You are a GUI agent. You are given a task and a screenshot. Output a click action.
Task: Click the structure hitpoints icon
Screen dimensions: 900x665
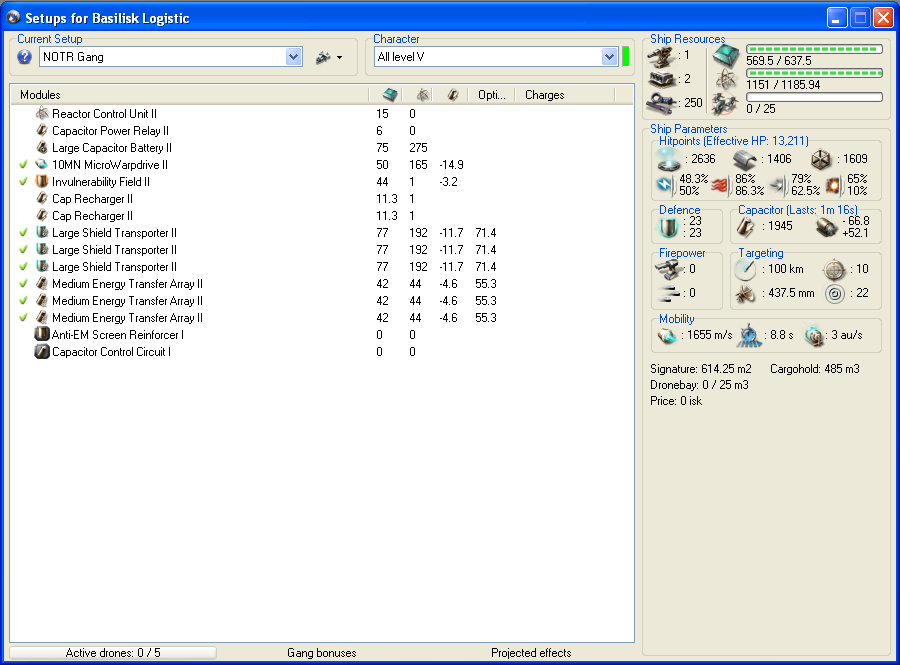(821, 159)
